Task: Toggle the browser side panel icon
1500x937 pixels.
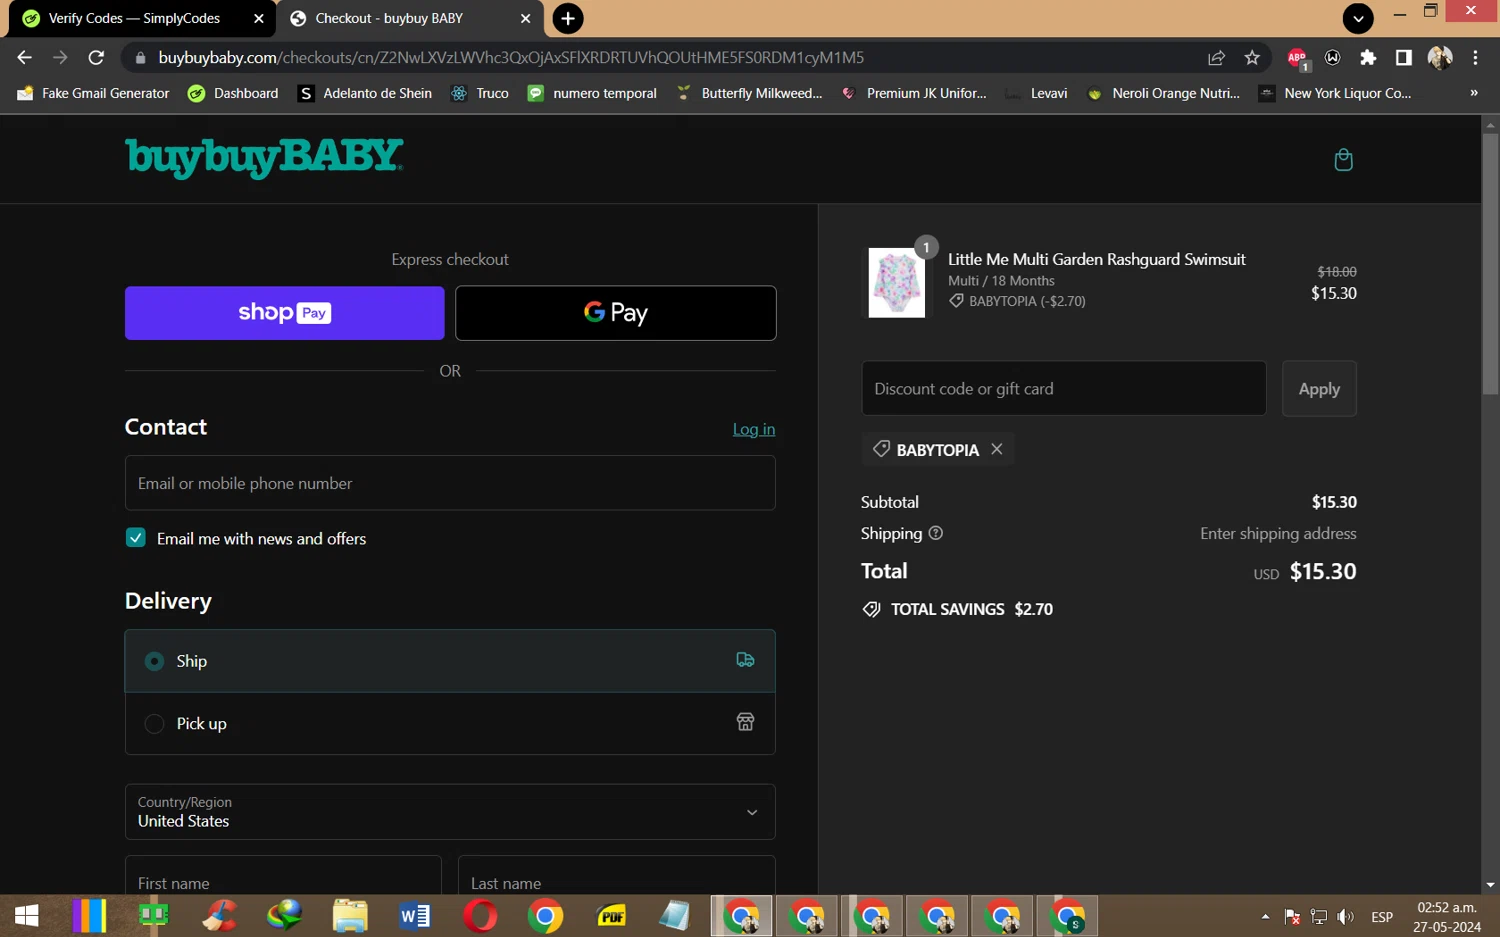Action: coord(1404,58)
